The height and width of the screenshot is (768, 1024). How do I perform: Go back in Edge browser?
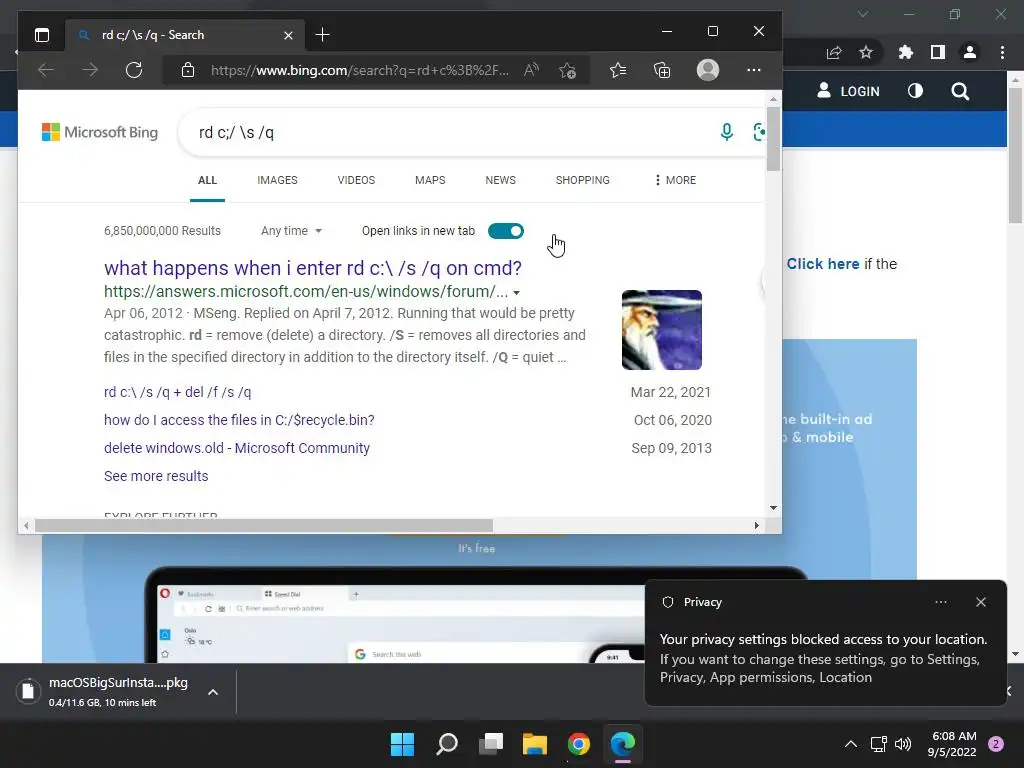(x=46, y=70)
